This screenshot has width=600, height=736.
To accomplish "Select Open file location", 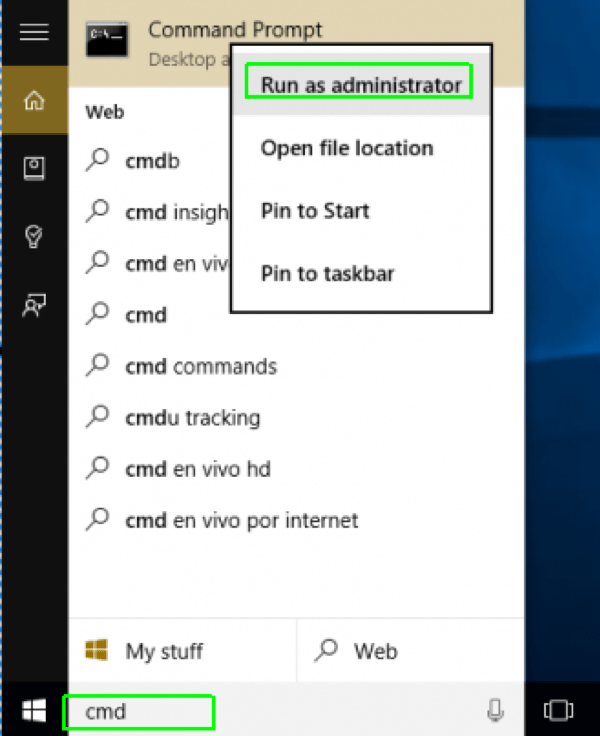I will click(346, 148).
